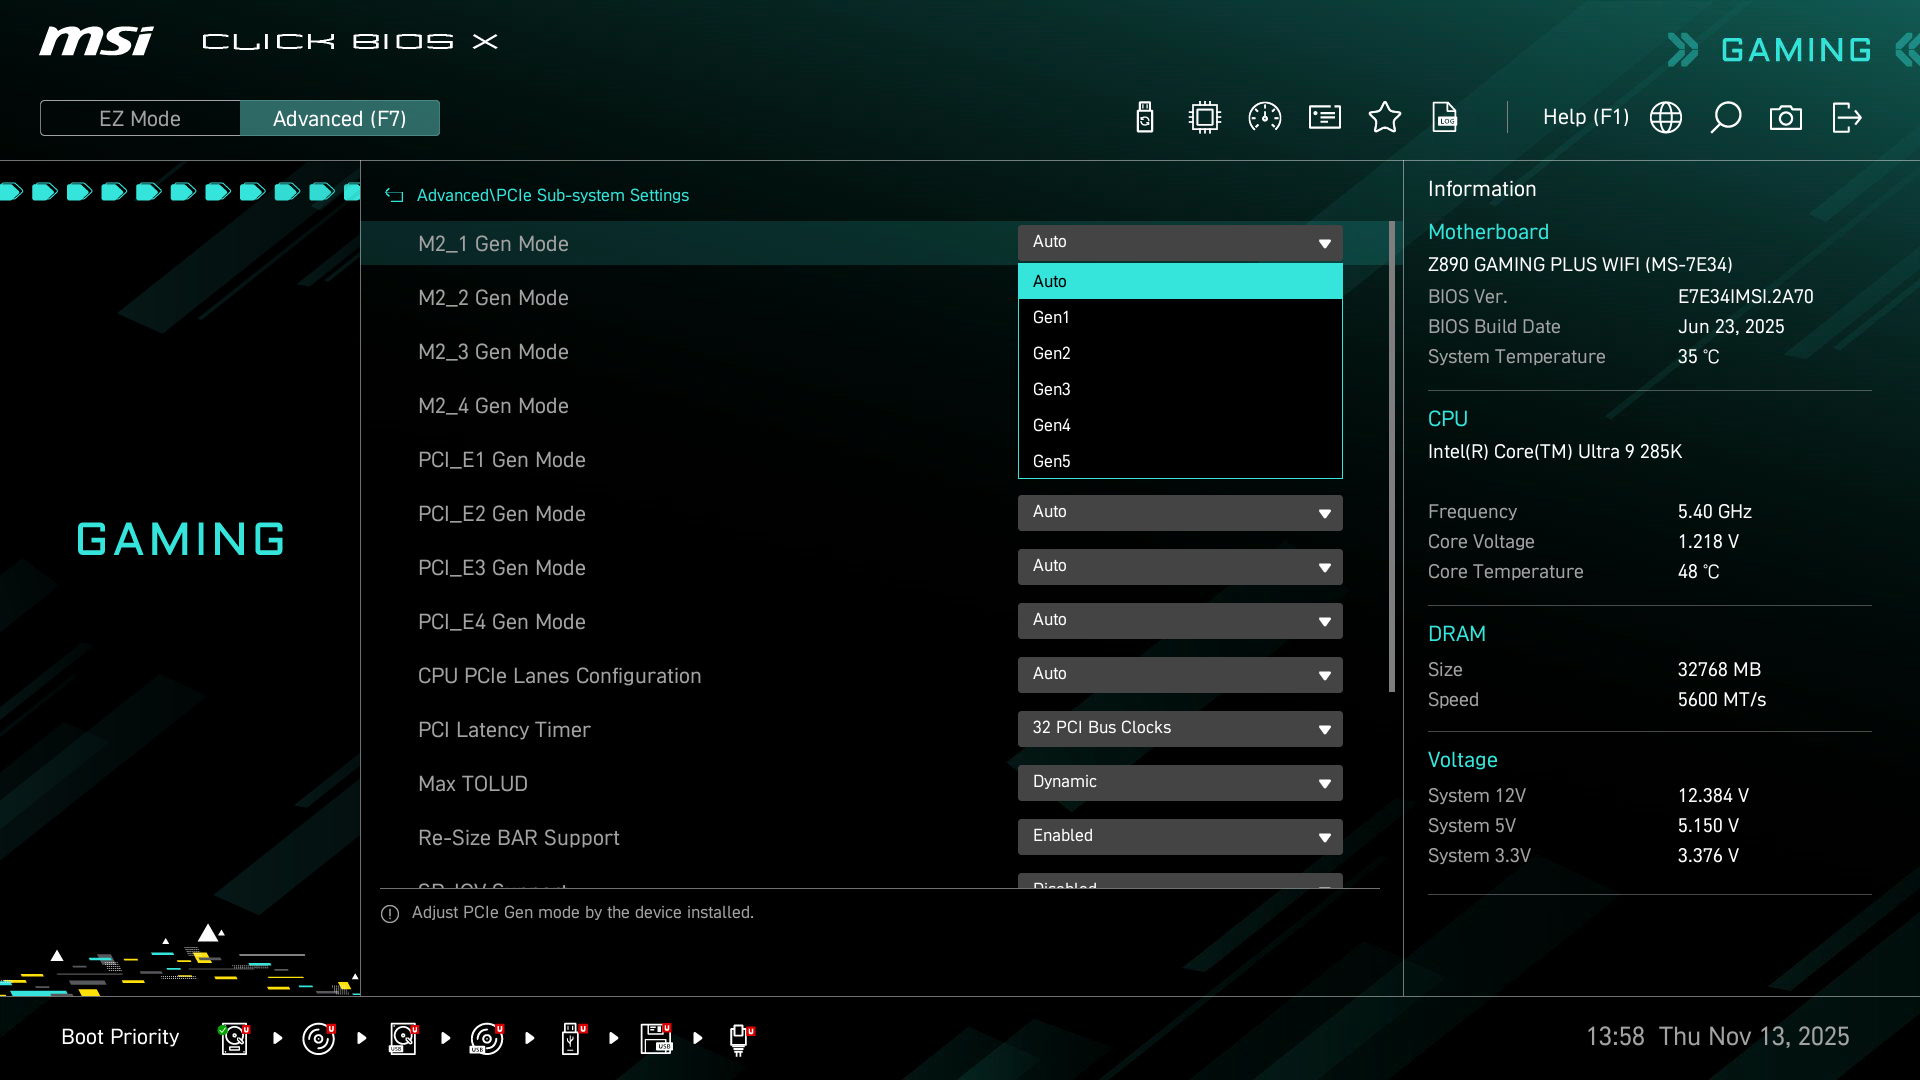Expand the PCI Latency Timer dropdown

pyautogui.click(x=1180, y=728)
